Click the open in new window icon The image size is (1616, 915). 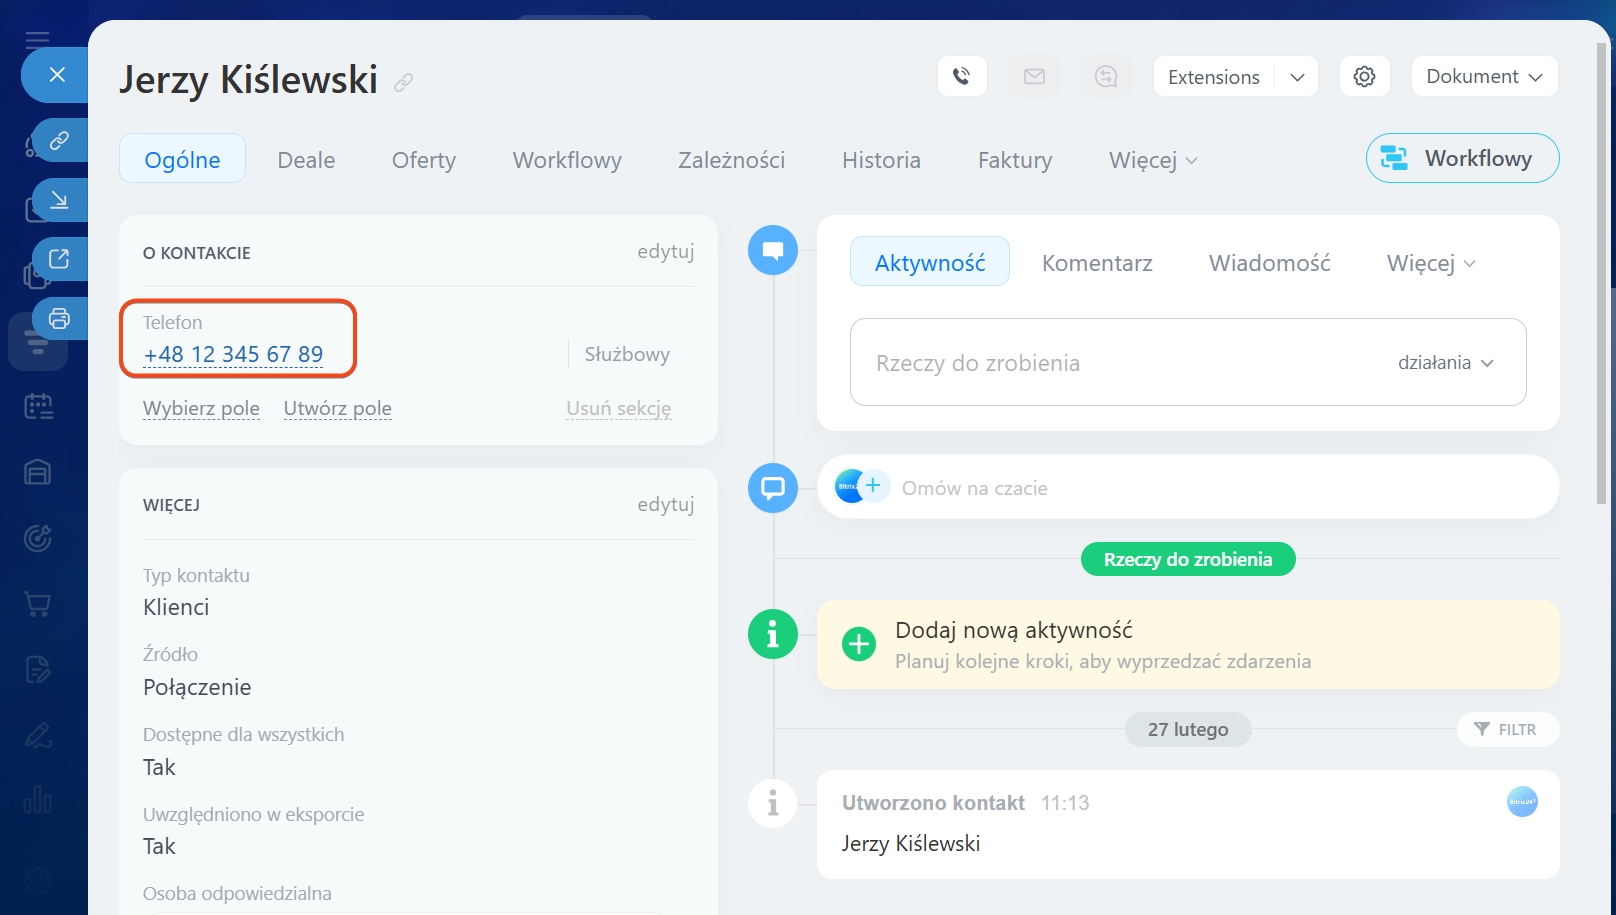[59, 259]
